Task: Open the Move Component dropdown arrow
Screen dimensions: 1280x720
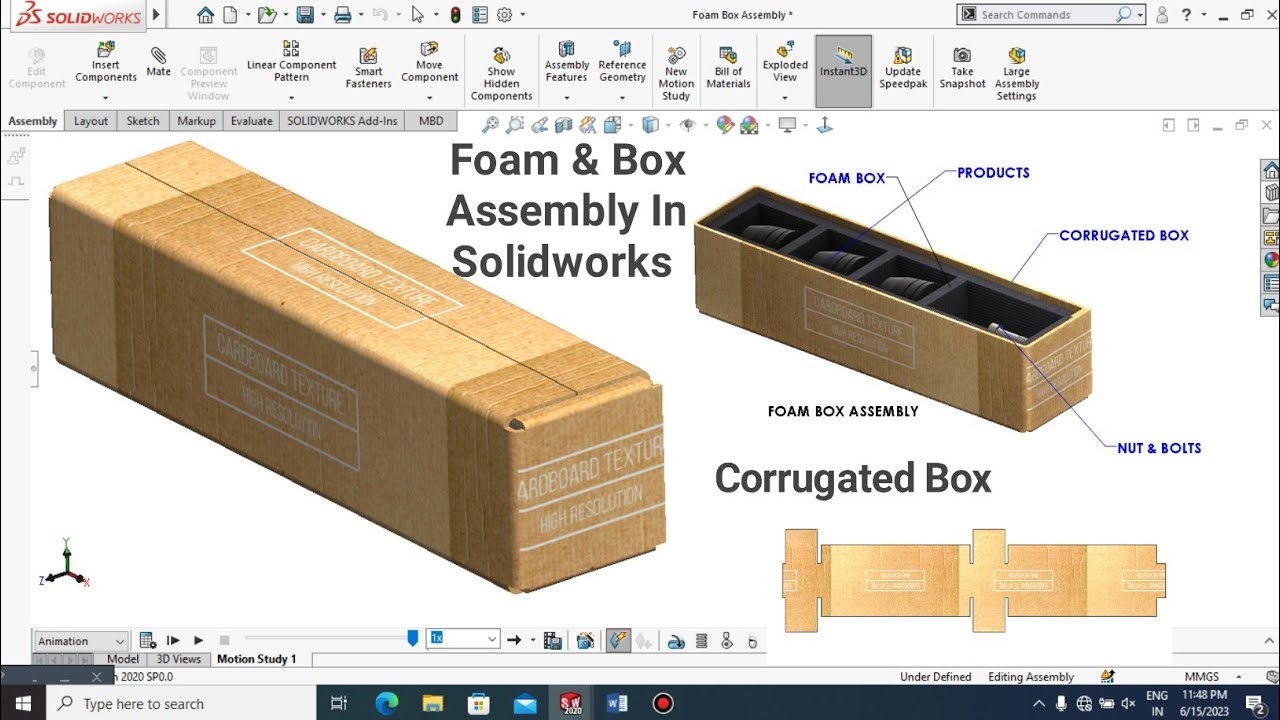Action: (x=430, y=98)
